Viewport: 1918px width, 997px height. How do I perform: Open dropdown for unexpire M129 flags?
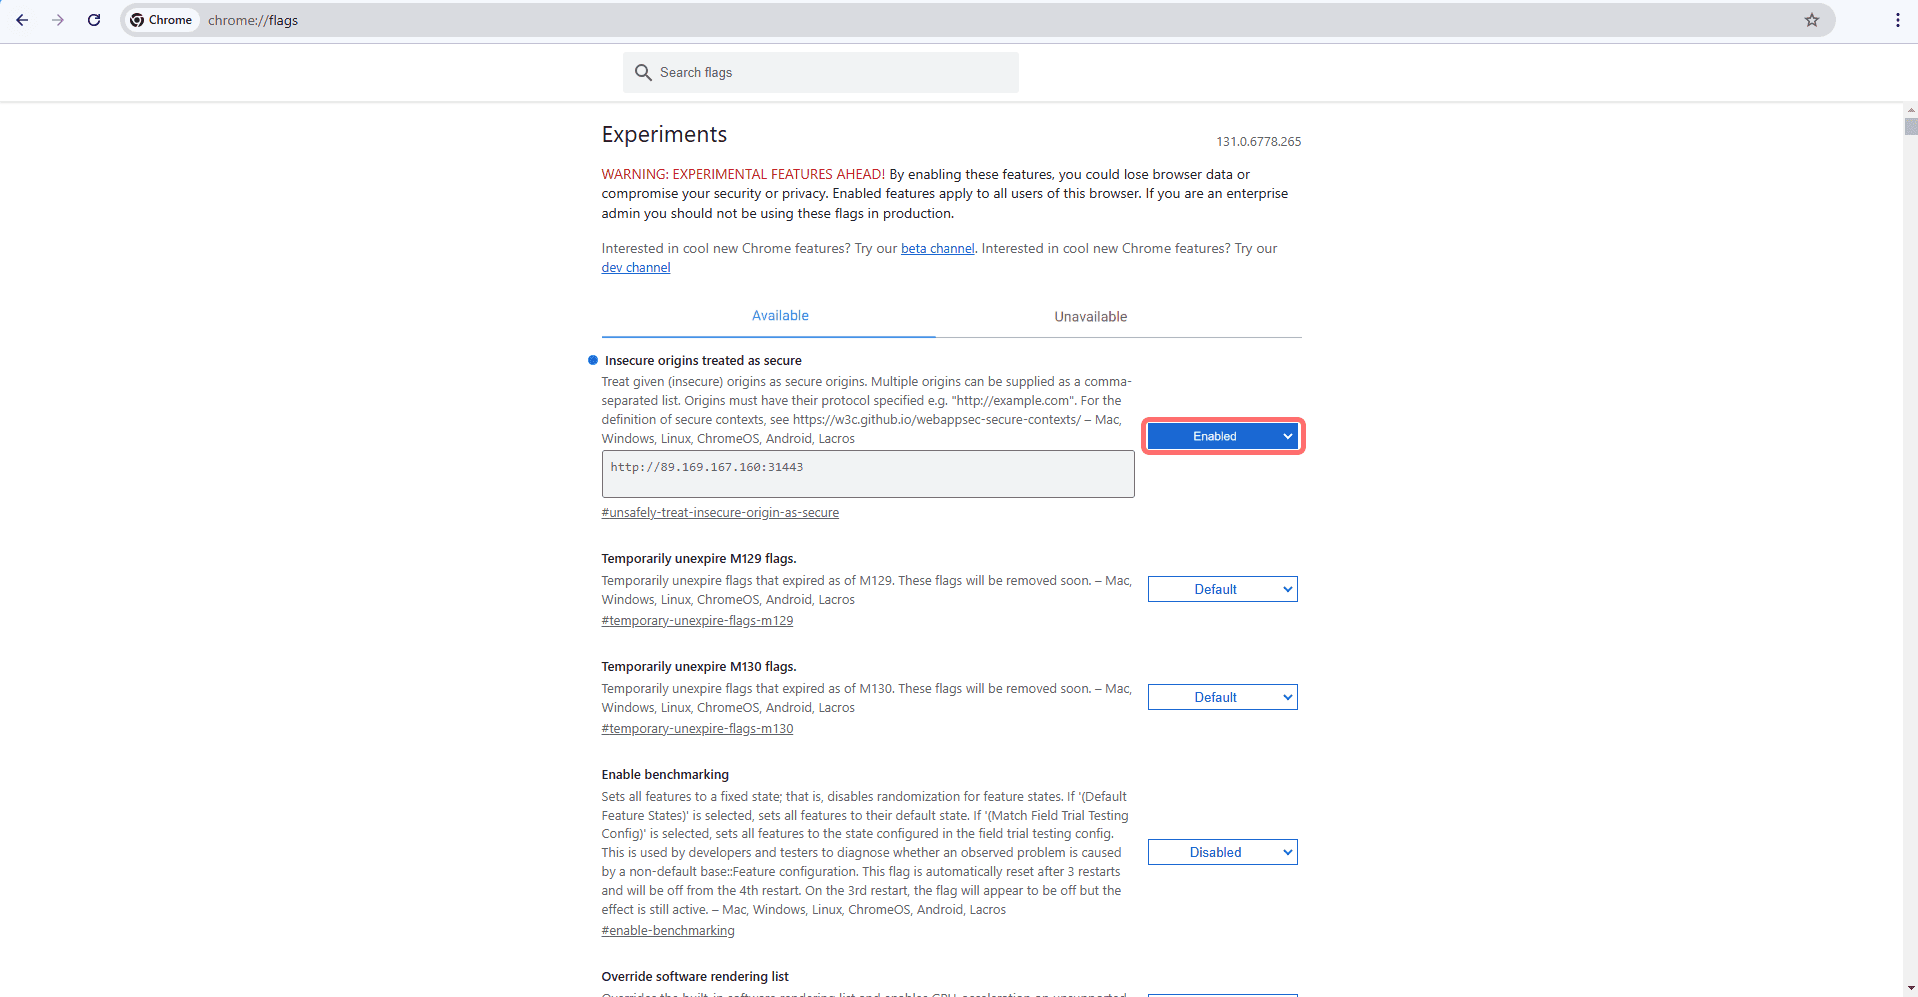(x=1222, y=589)
